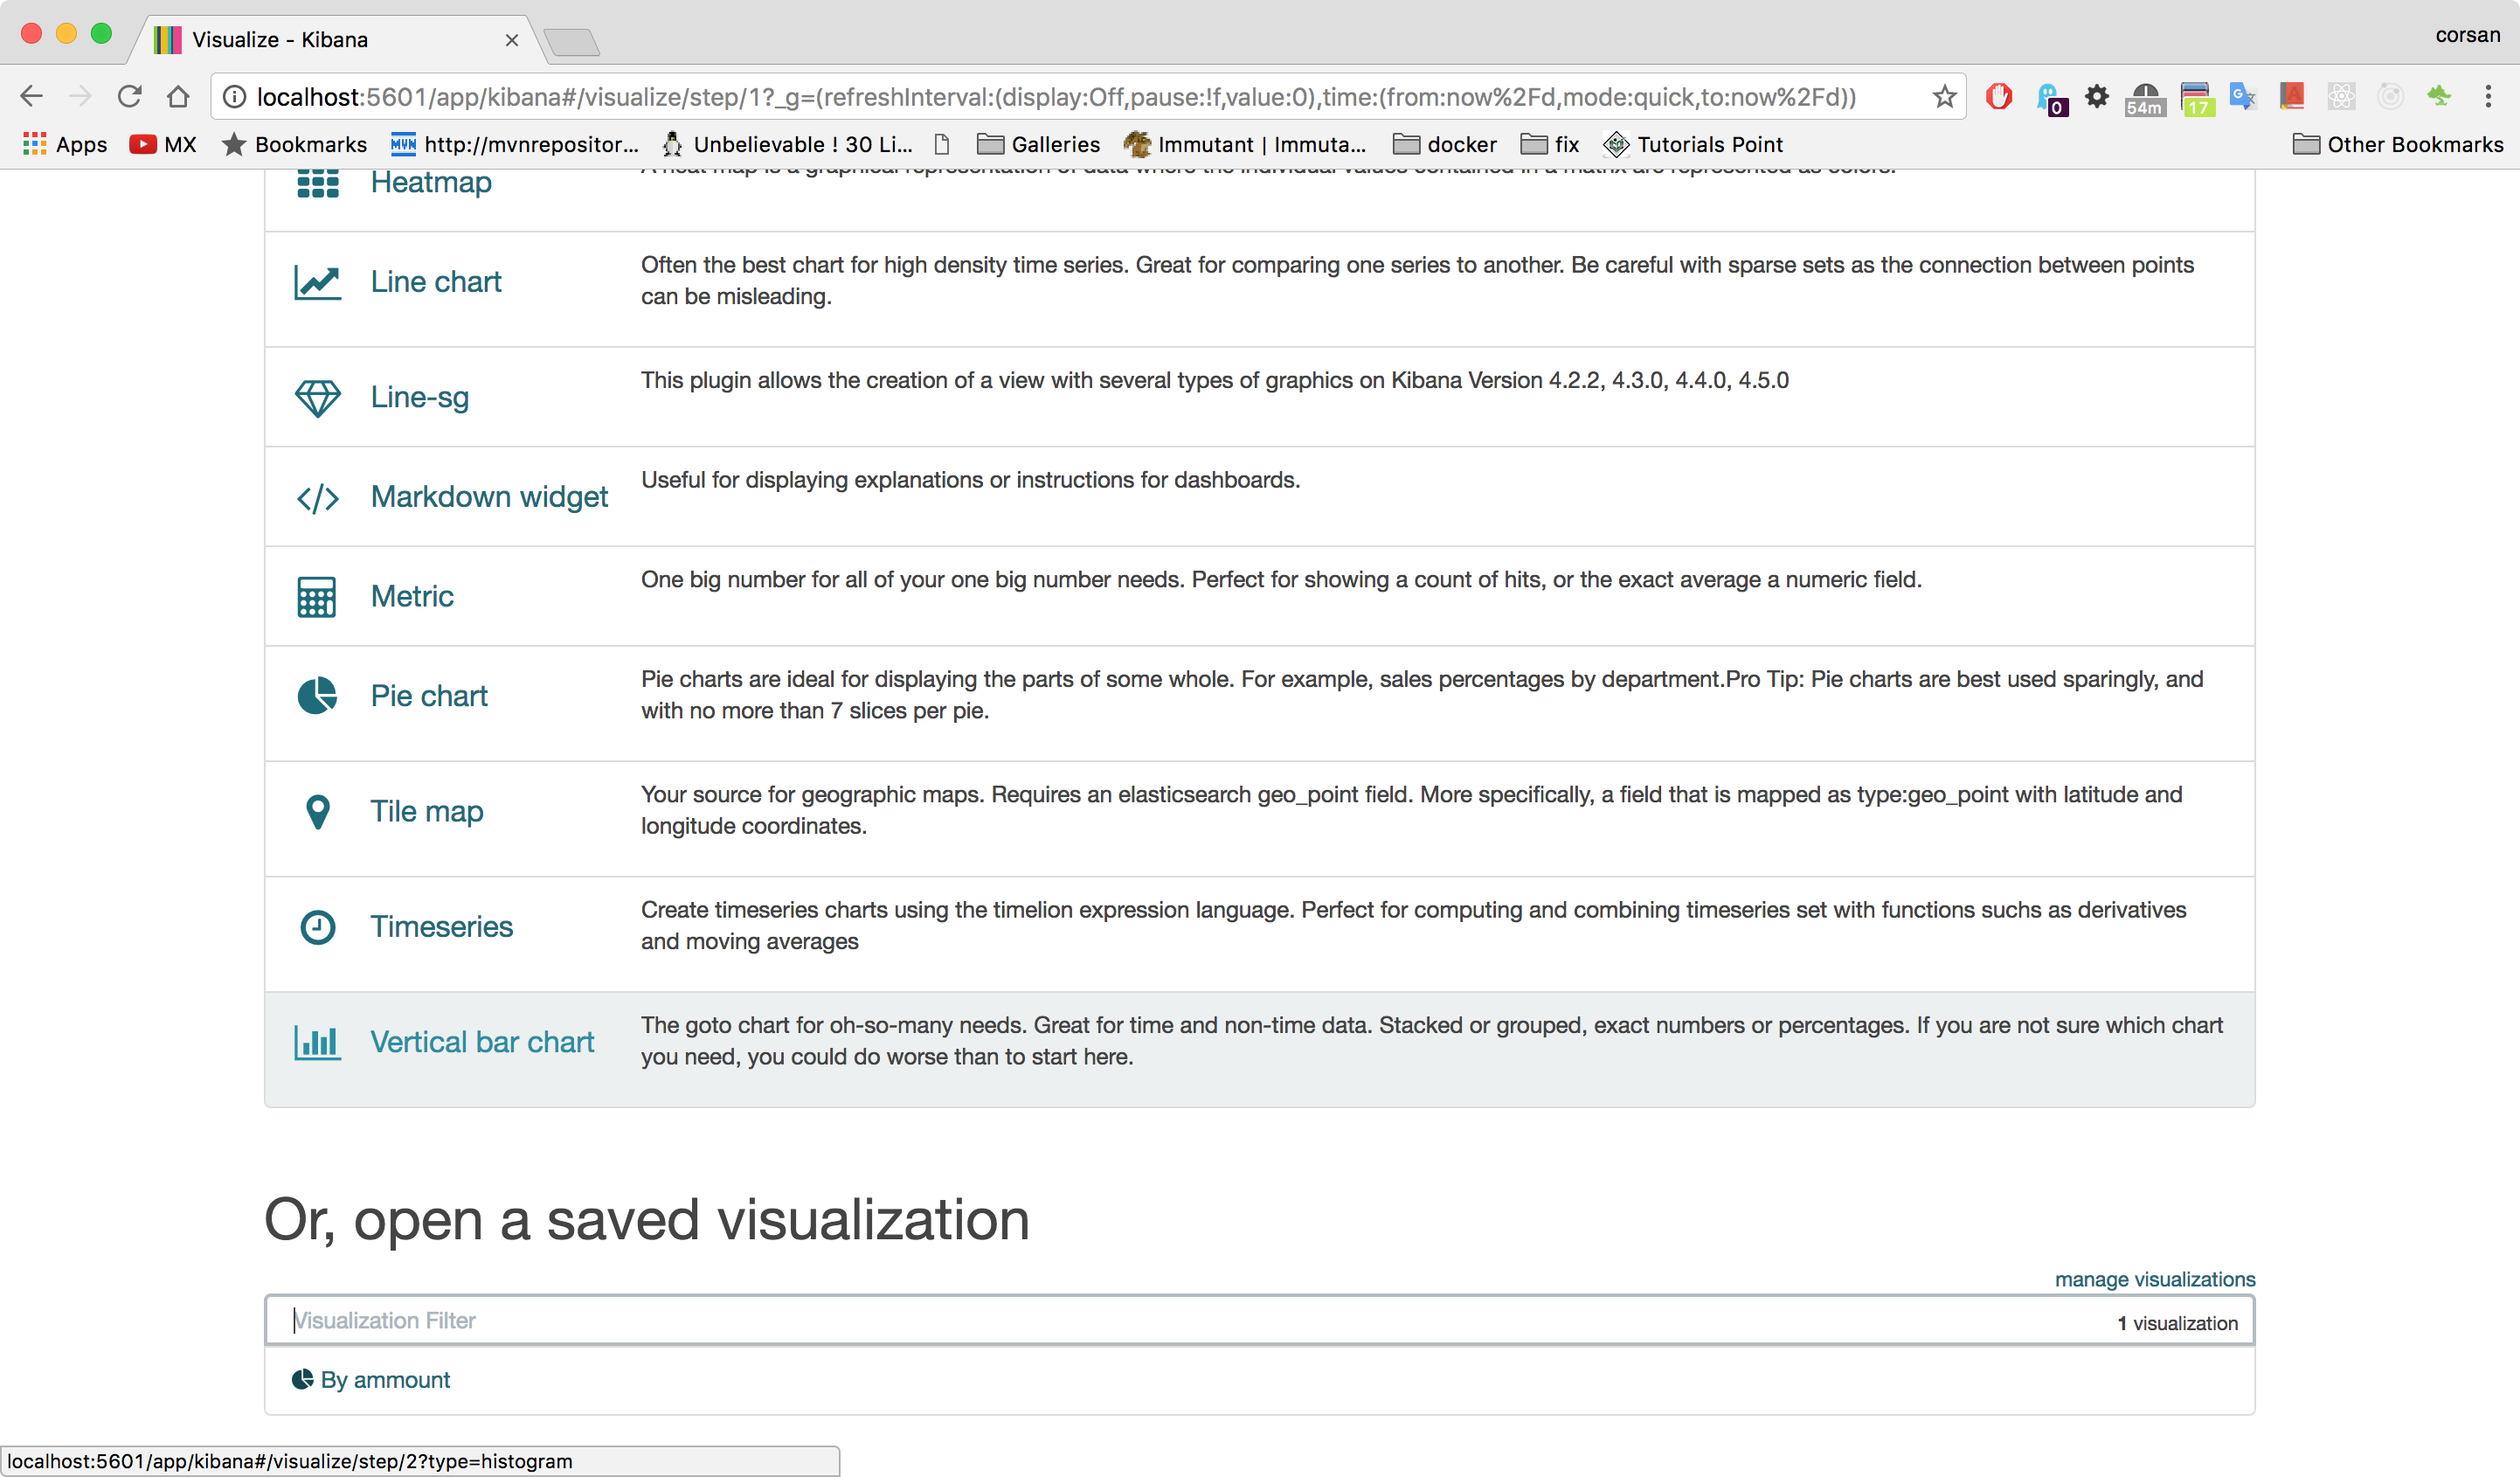
Task: Open the red PDF extension icon
Action: pyautogui.click(x=2292, y=97)
